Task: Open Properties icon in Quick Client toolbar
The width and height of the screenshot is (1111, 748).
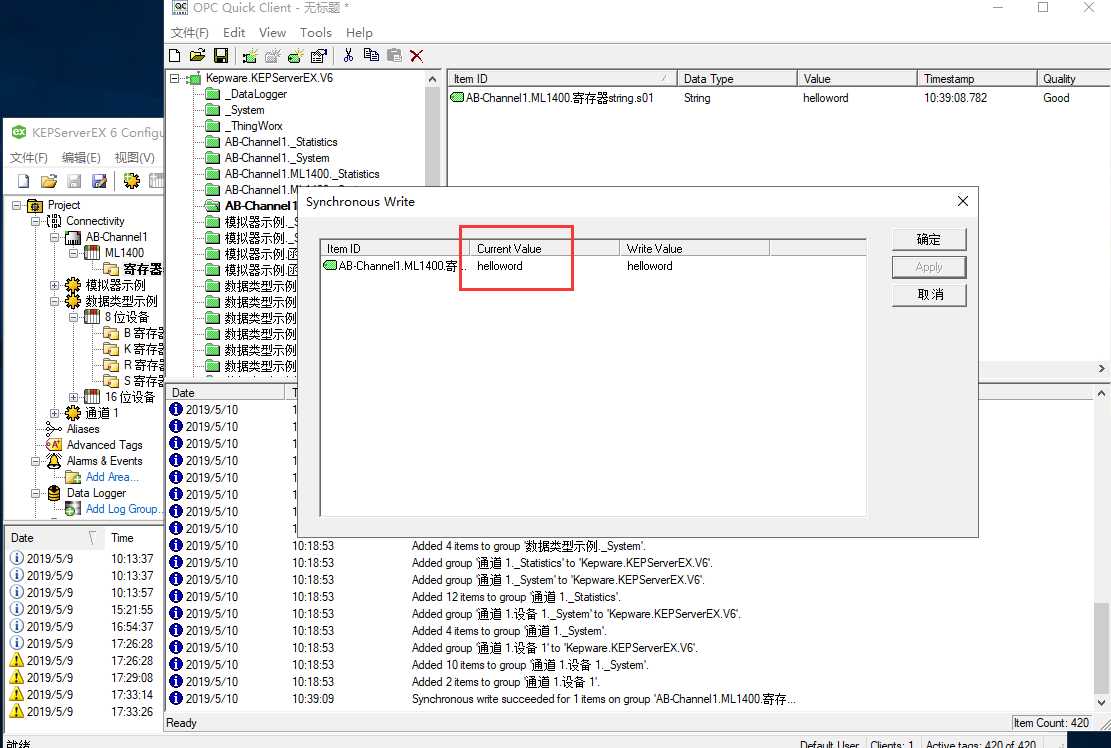Action: click(x=319, y=55)
